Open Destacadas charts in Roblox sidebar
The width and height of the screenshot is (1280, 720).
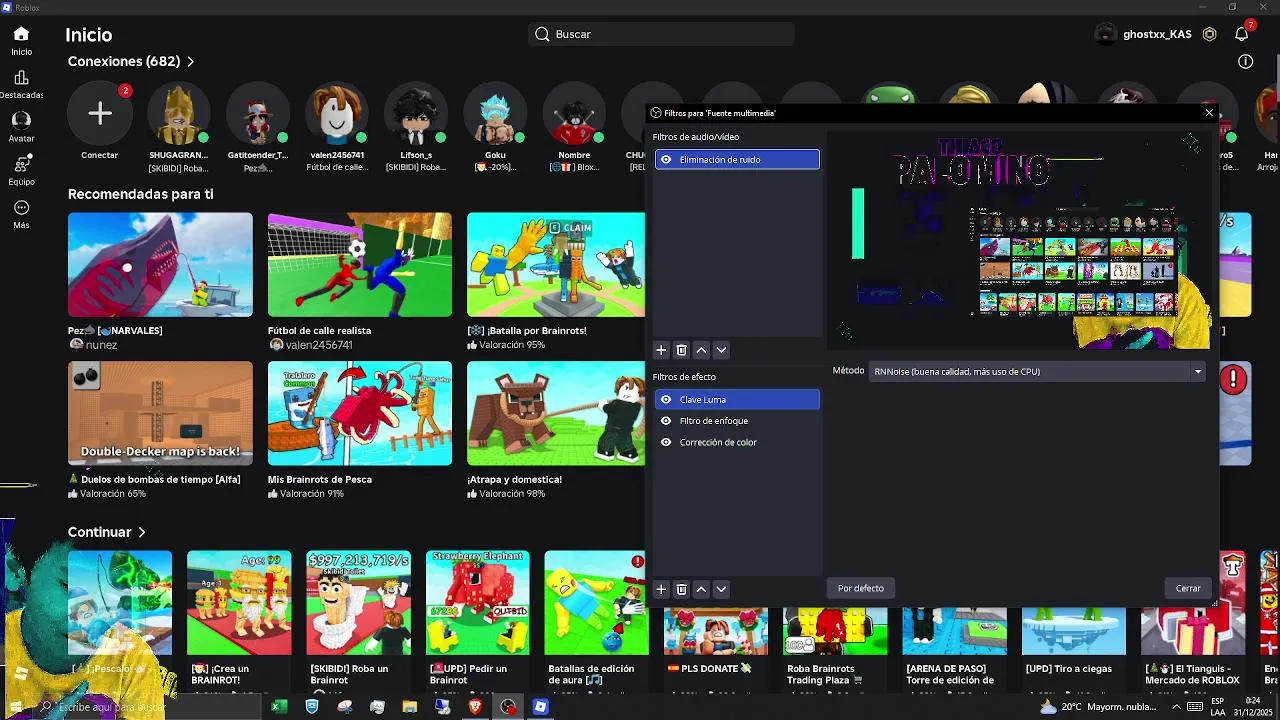coord(21,84)
